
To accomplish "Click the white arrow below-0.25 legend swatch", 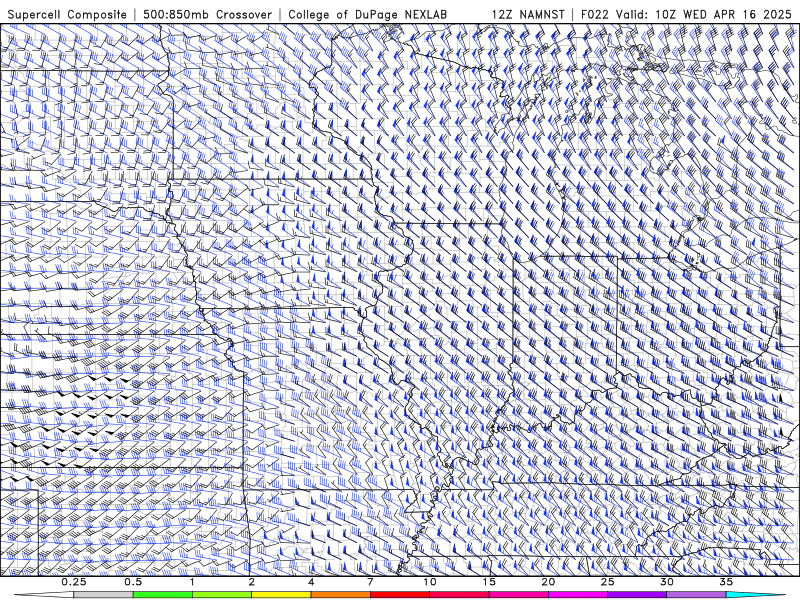I will tap(44, 595).
